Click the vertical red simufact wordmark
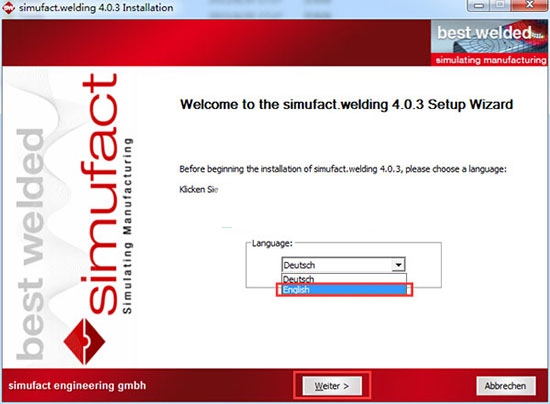 99,194
